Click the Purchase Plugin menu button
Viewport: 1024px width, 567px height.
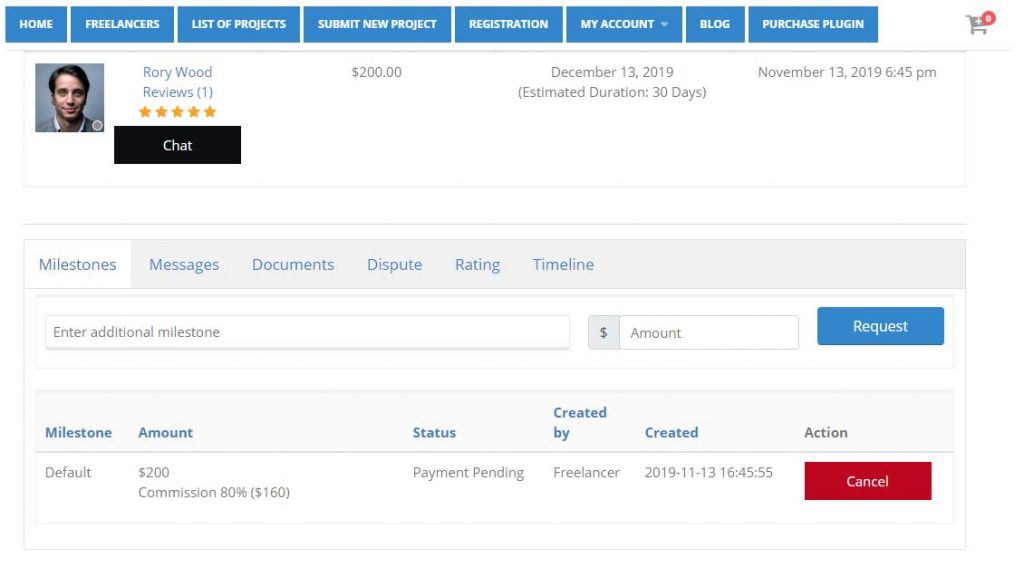pyautogui.click(x=812, y=24)
